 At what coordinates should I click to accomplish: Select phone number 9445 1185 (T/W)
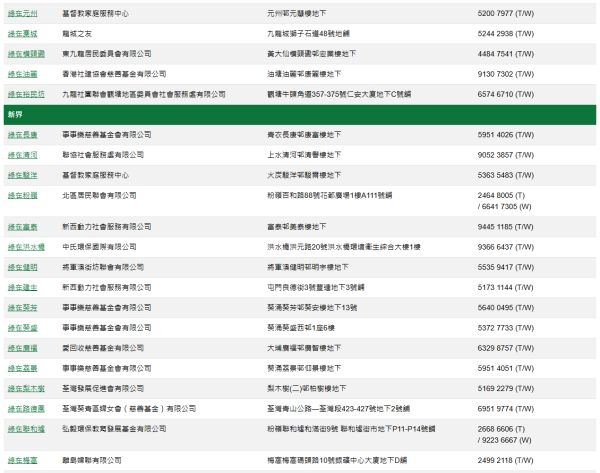tap(505, 227)
